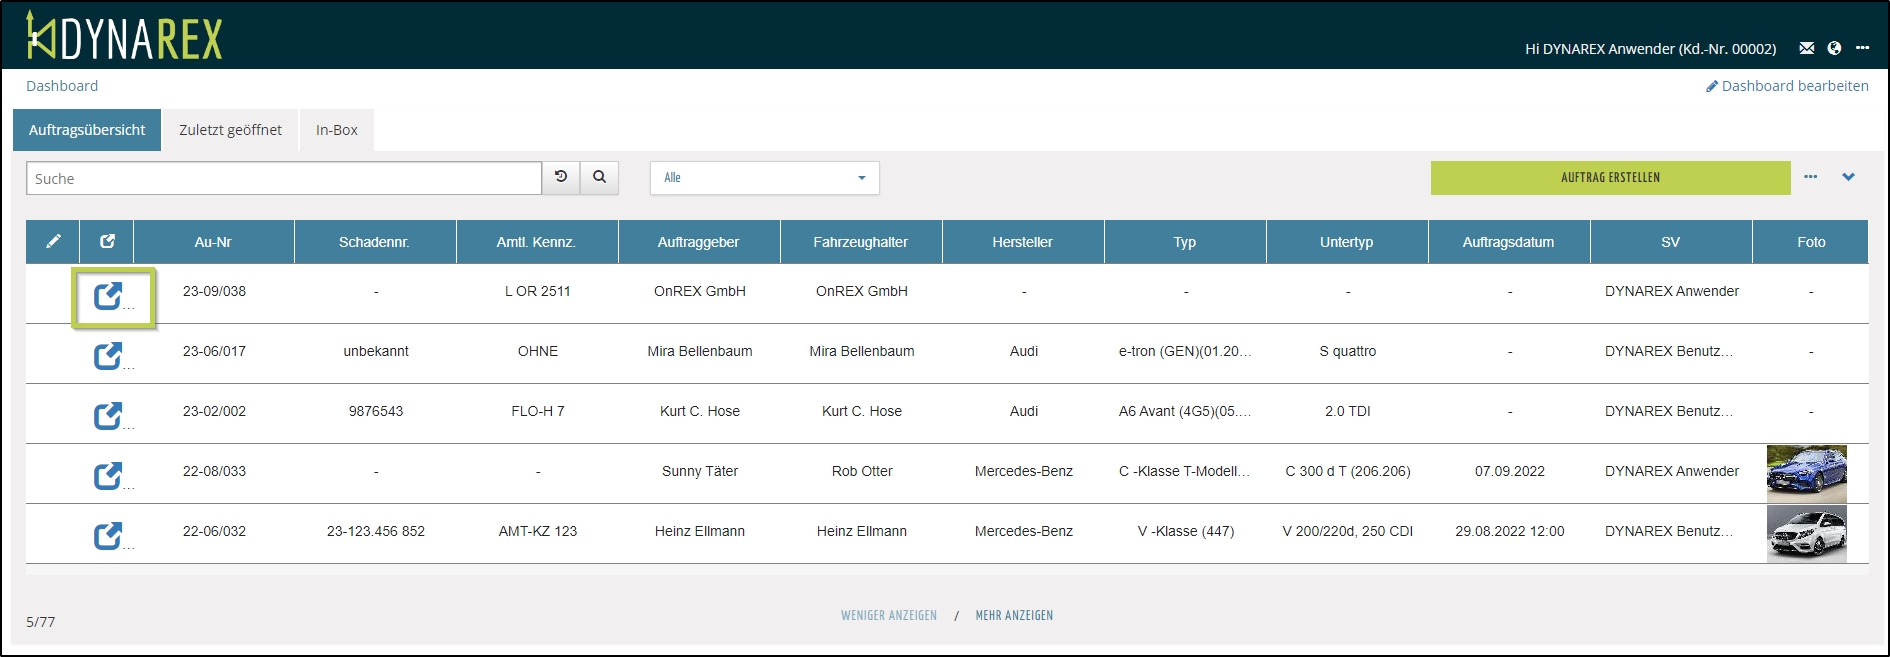Click the globe icon in the header
Screen dimensions: 1890x657
coord(1834,48)
